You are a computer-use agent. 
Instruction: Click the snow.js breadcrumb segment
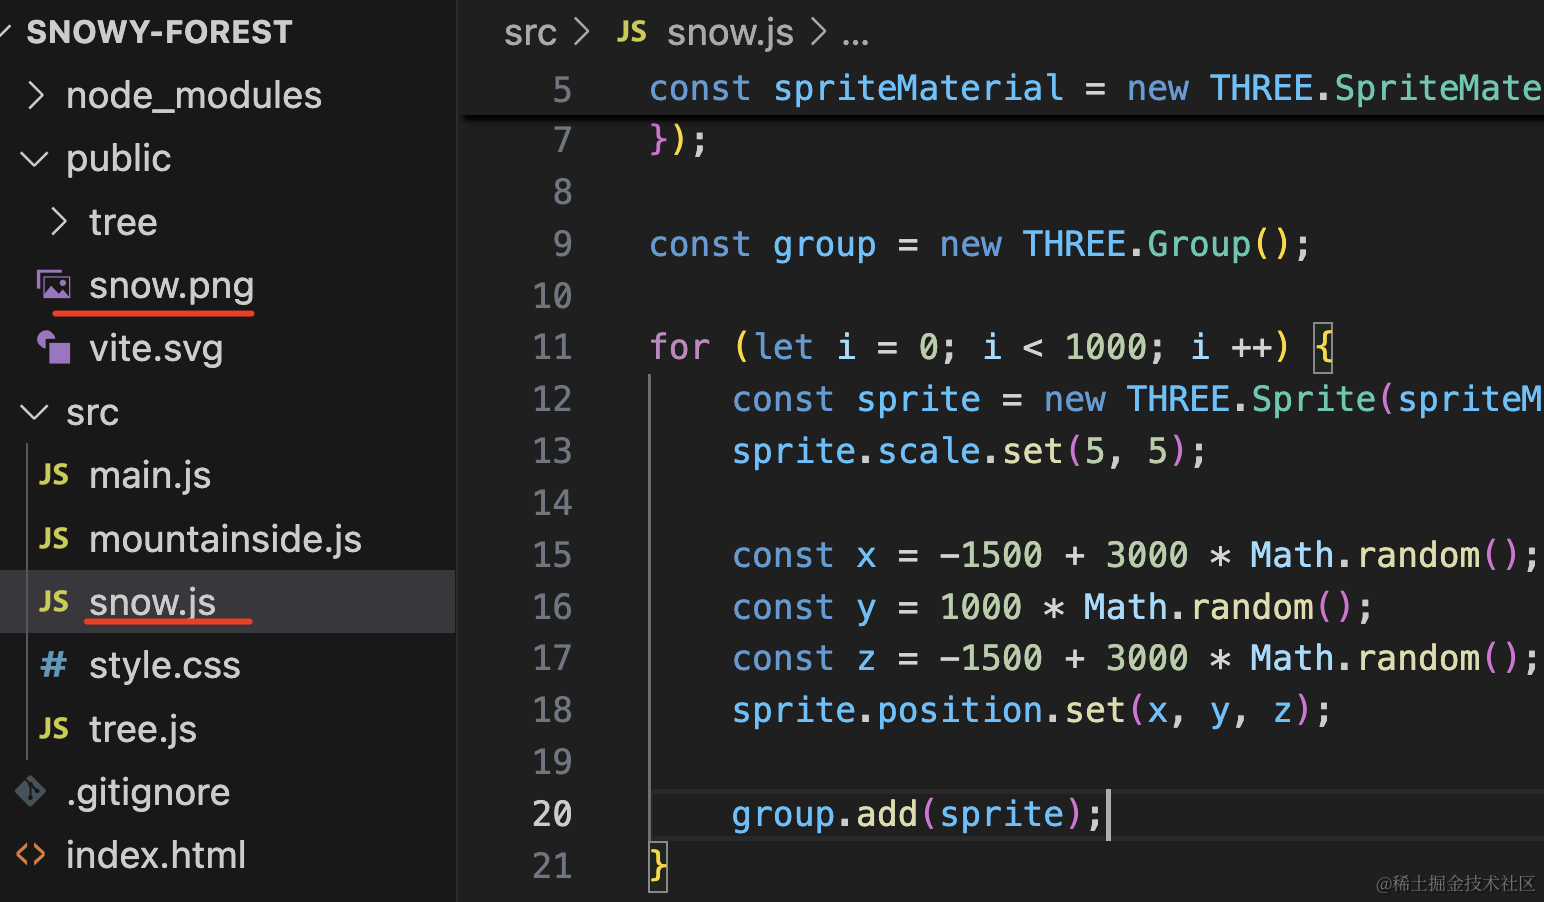[x=730, y=33]
